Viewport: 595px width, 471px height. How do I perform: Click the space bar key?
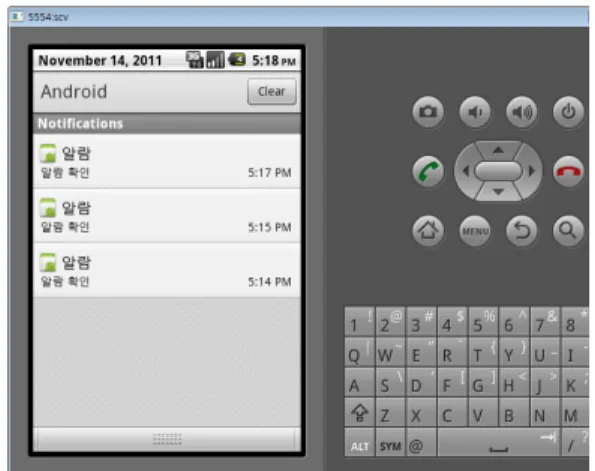(499, 443)
